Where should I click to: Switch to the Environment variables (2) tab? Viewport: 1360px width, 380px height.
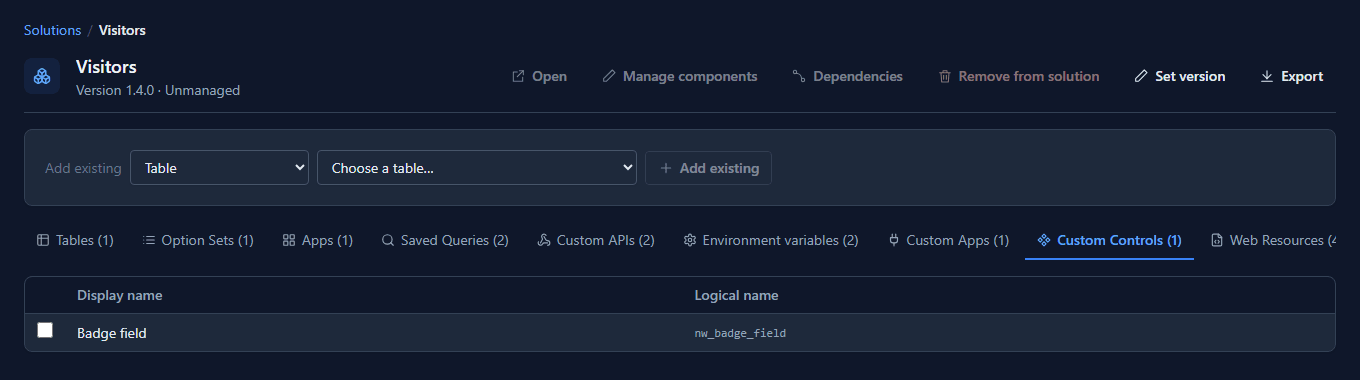[771, 240]
